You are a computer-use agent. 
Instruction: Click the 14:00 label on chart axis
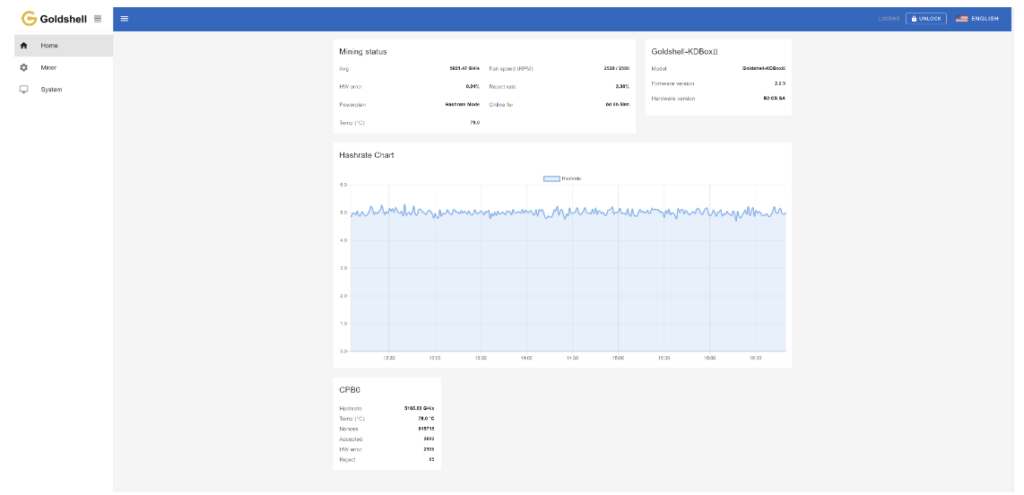pyautogui.click(x=526, y=358)
